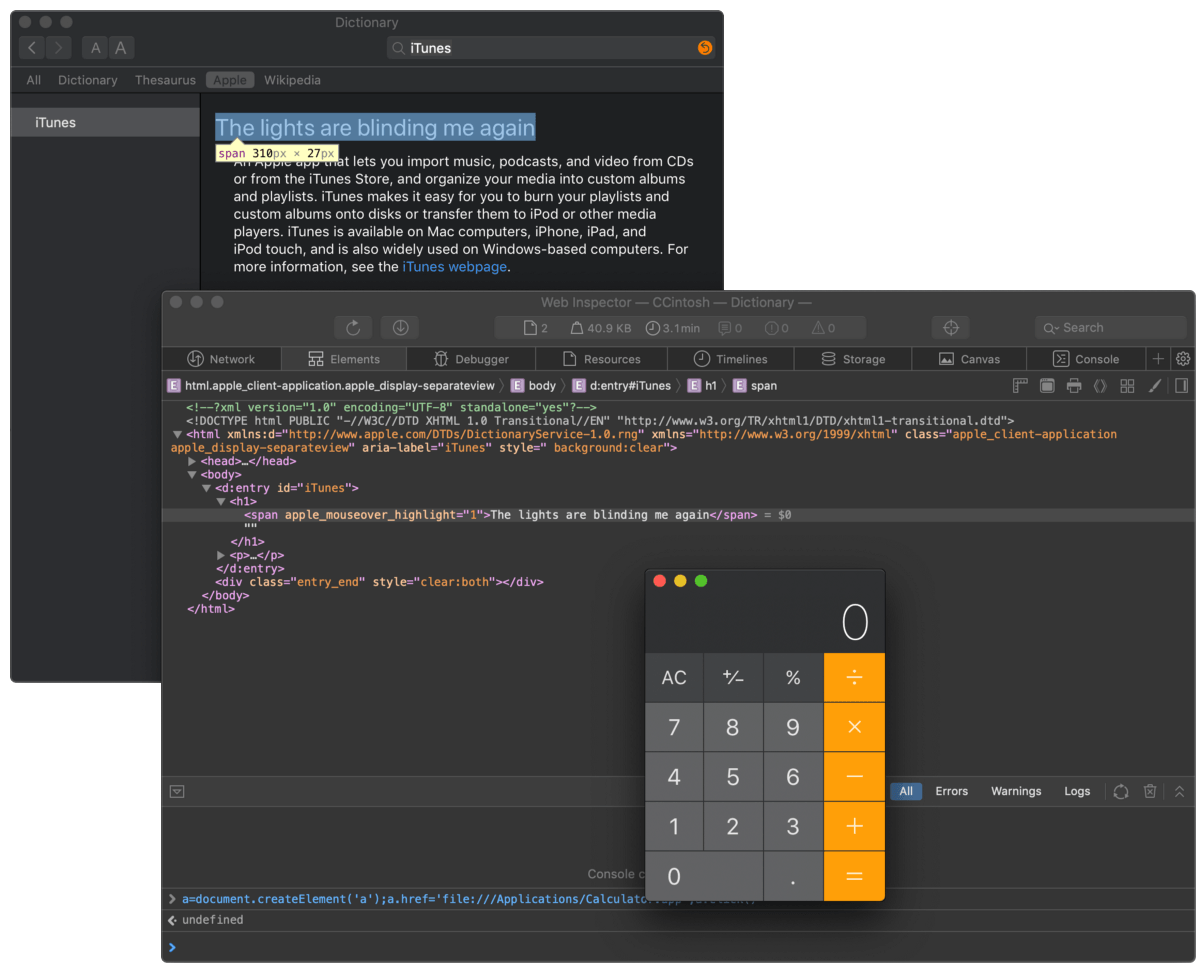Clear console with trash icon
The image size is (1200, 970).
pyautogui.click(x=1150, y=791)
